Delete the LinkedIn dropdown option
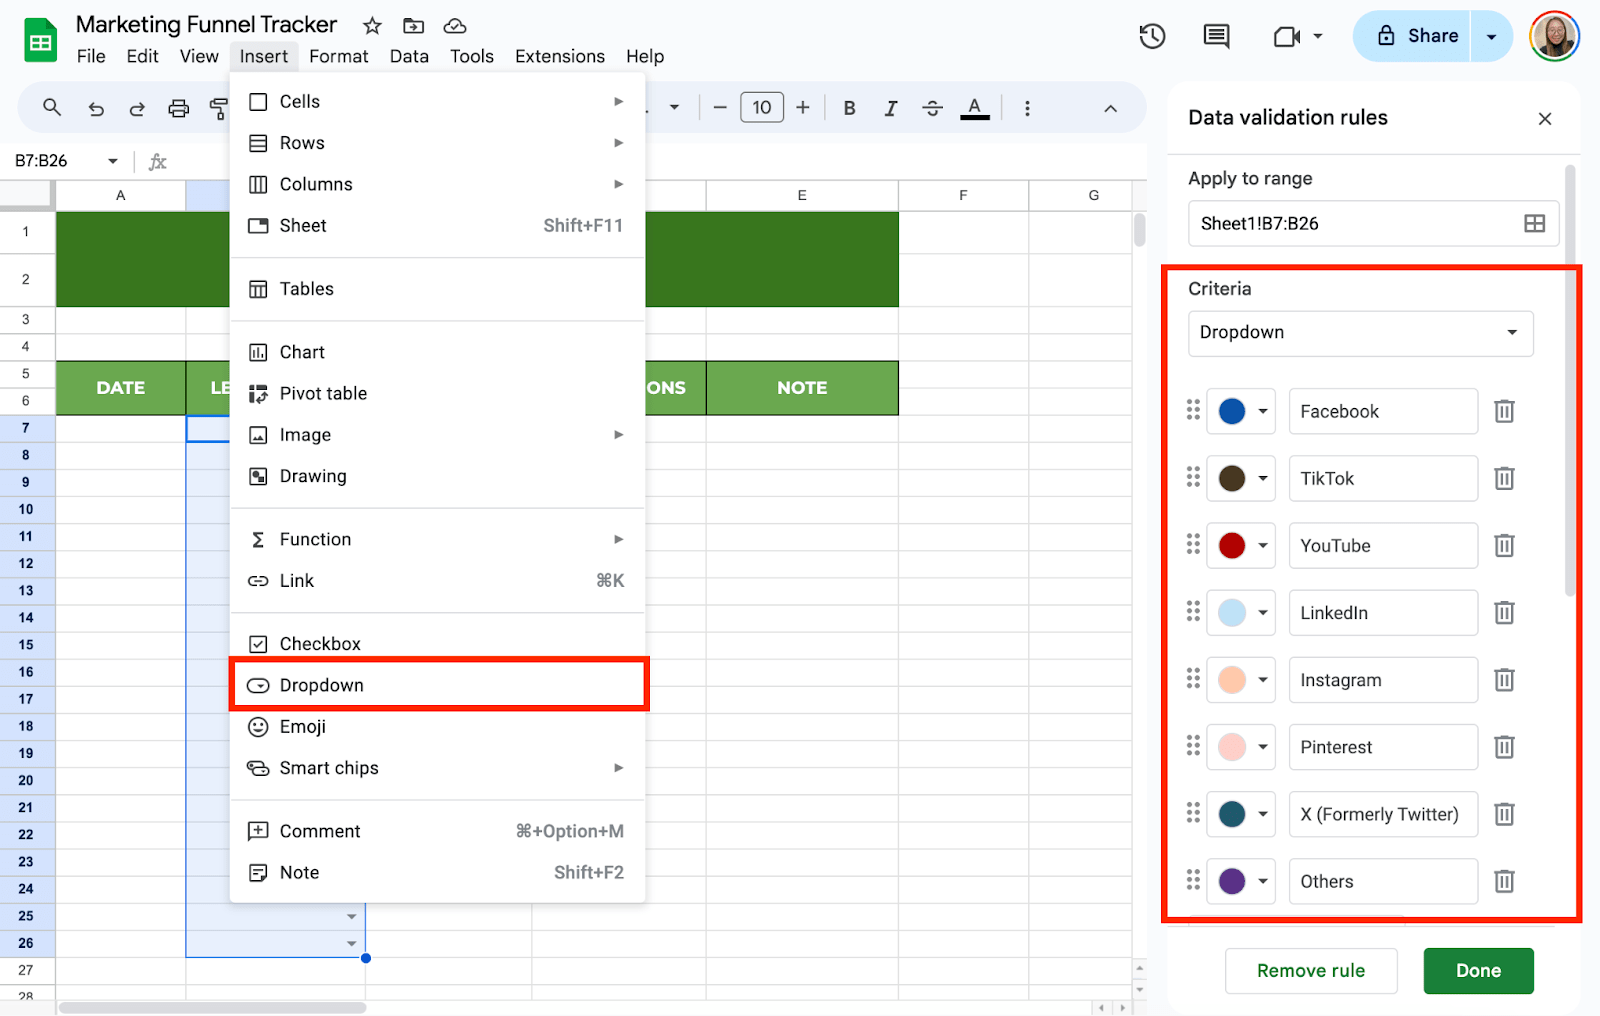The width and height of the screenshot is (1600, 1016). tap(1504, 612)
